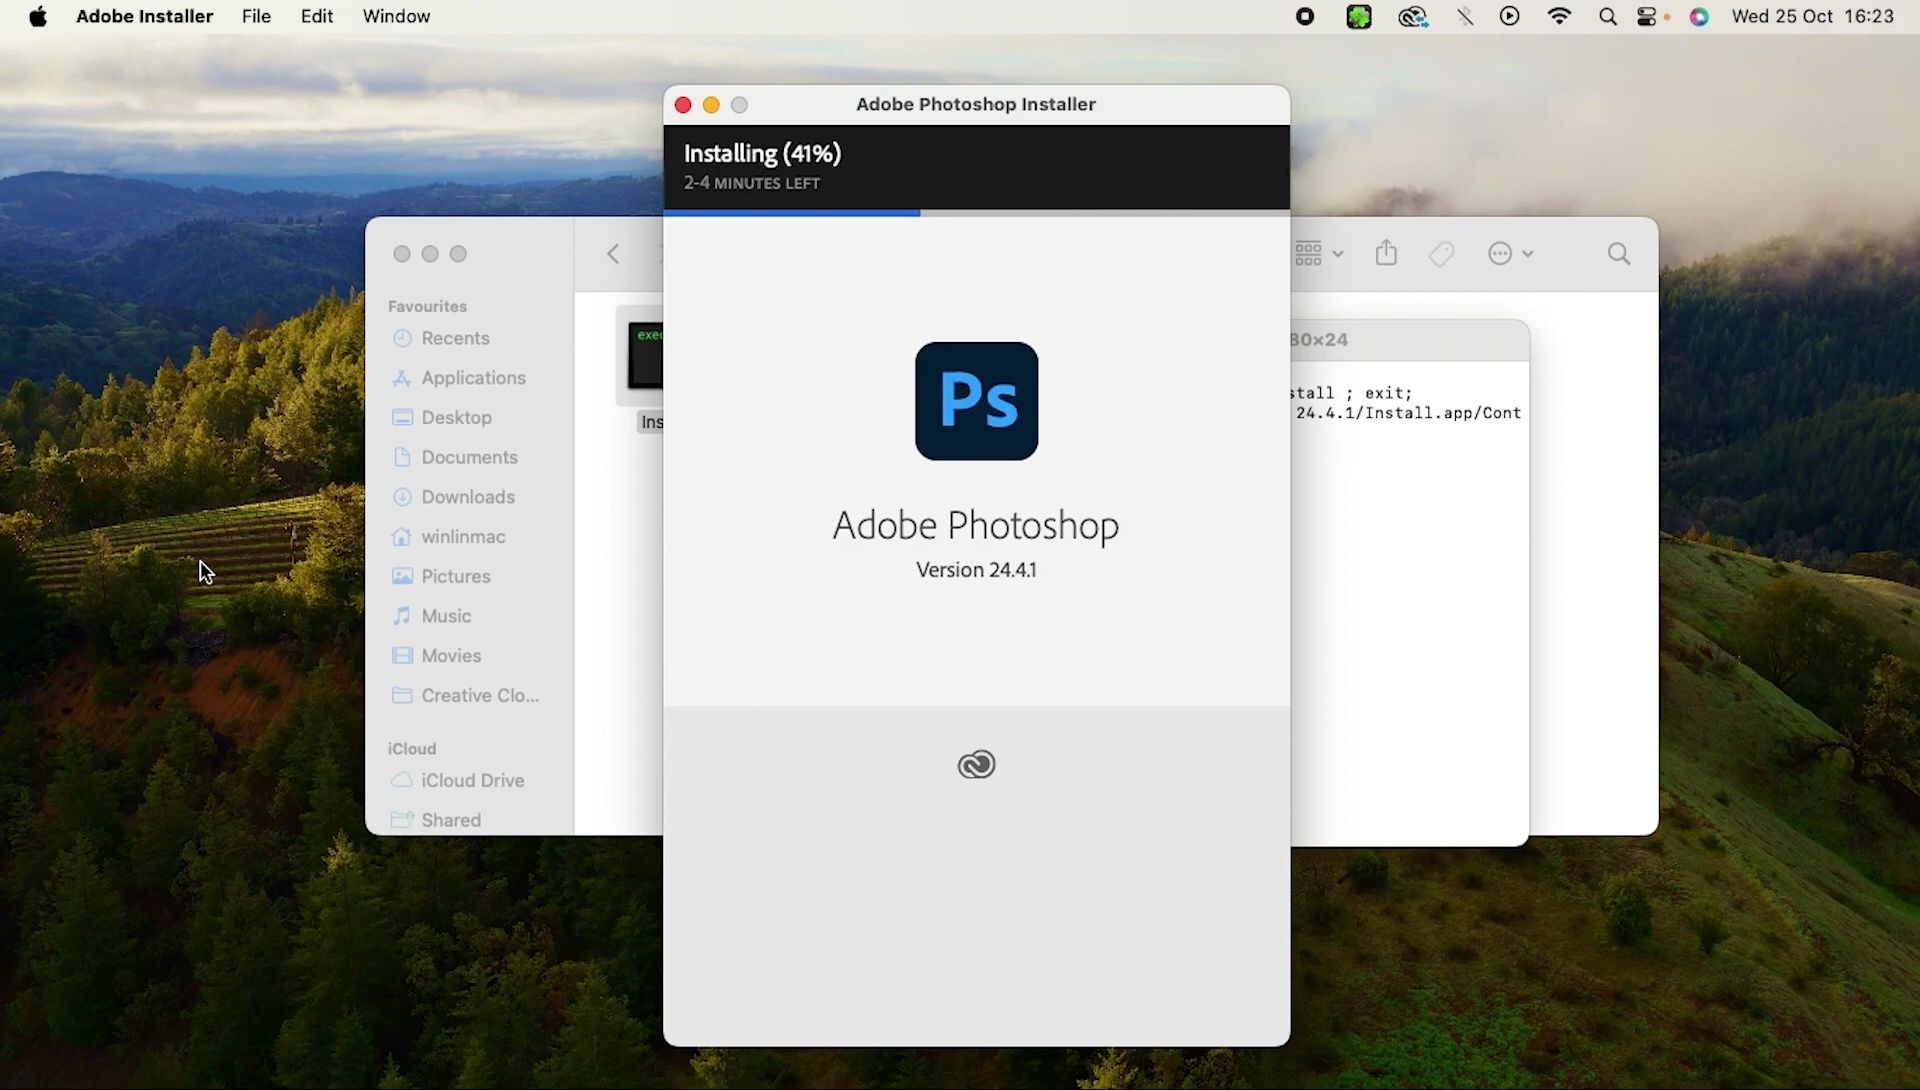Image resolution: width=1920 pixels, height=1090 pixels.
Task: Click the Terminal output text area
Action: tap(1409, 602)
